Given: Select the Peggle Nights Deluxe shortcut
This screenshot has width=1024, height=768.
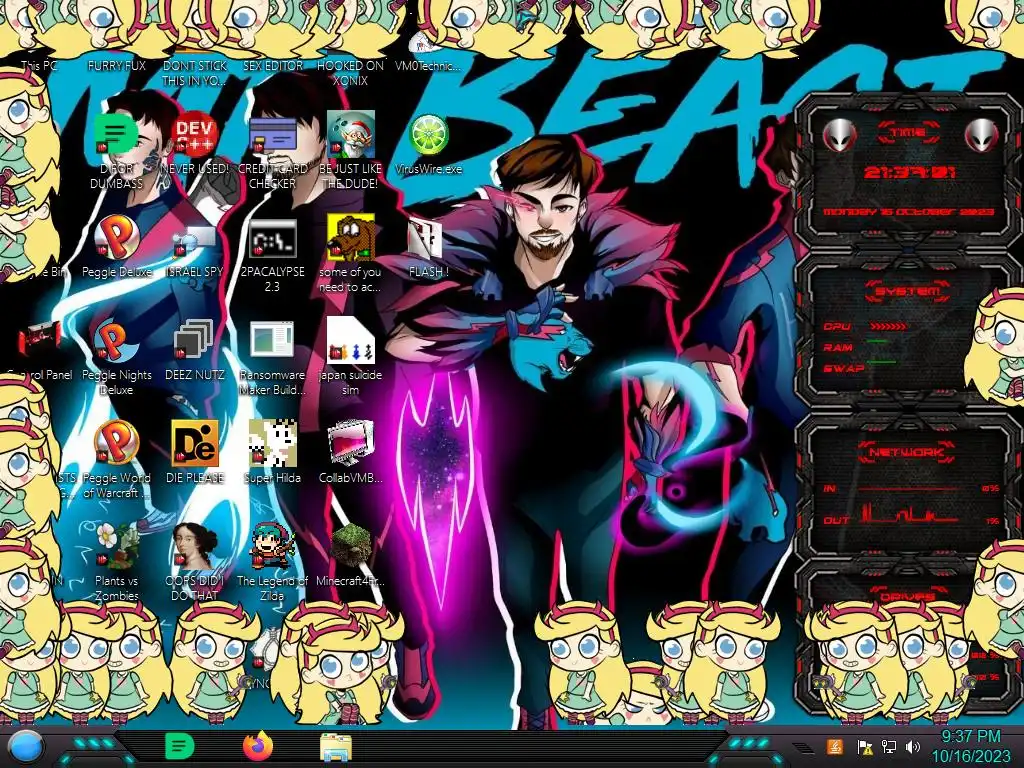Looking at the screenshot, I should pyautogui.click(x=116, y=341).
